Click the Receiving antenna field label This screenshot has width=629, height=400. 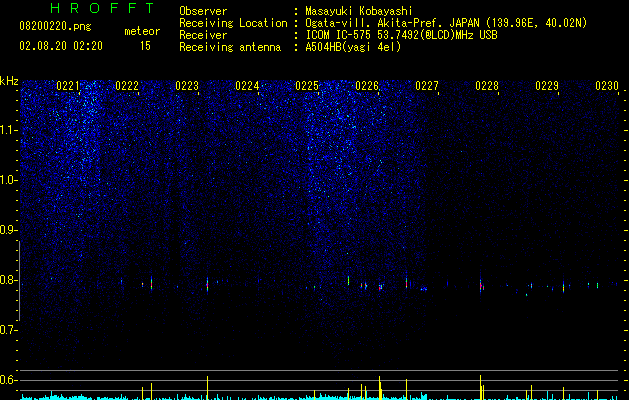230,47
